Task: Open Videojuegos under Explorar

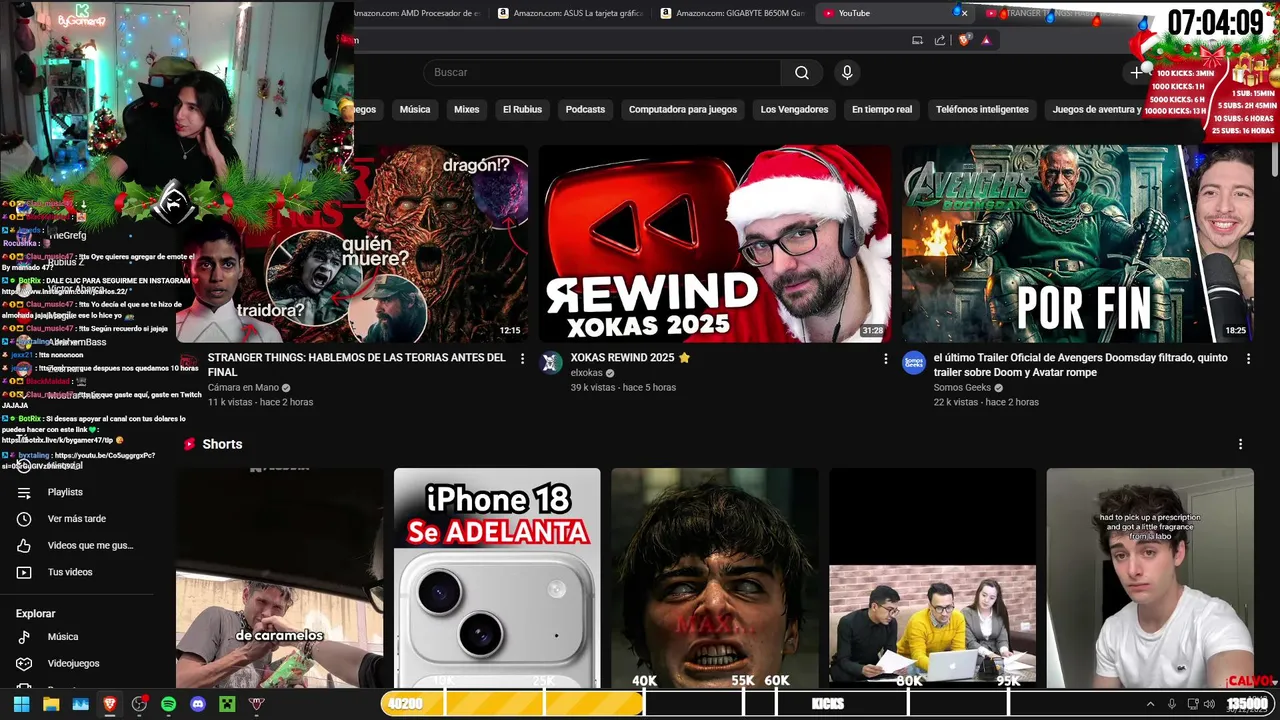Action: pos(73,663)
